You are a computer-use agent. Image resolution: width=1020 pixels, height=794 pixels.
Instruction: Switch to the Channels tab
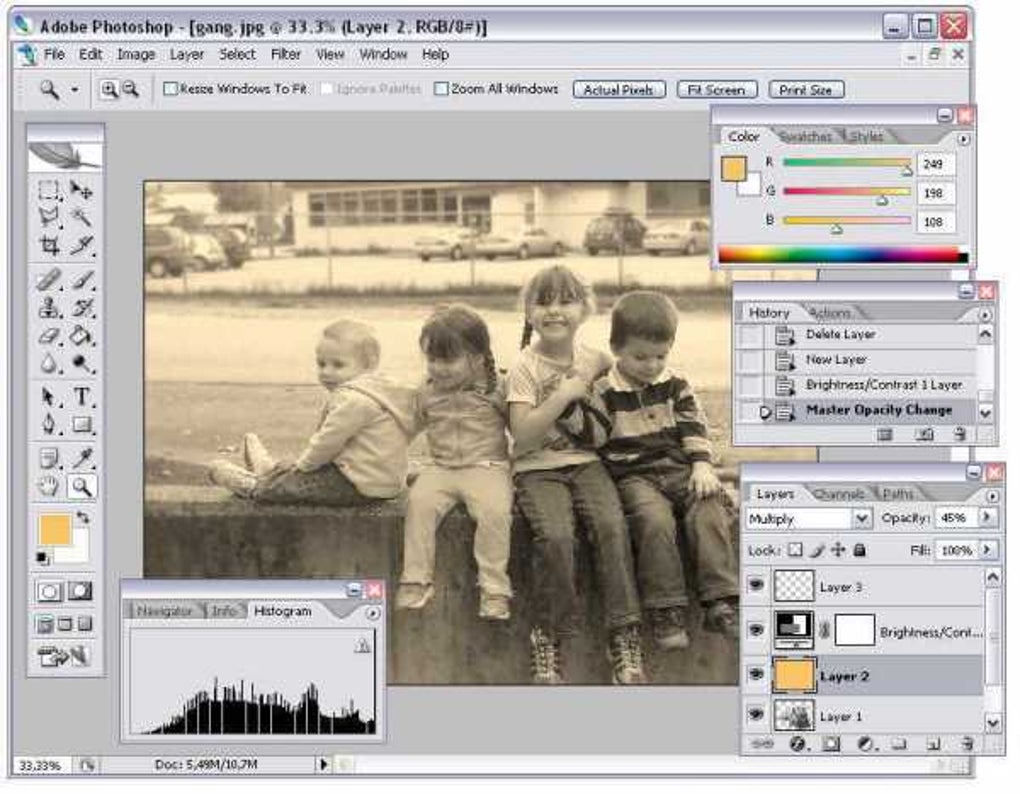tap(838, 494)
